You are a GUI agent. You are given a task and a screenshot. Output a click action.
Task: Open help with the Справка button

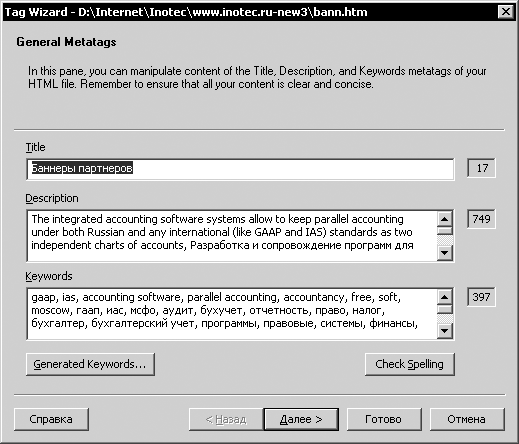click(x=51, y=419)
